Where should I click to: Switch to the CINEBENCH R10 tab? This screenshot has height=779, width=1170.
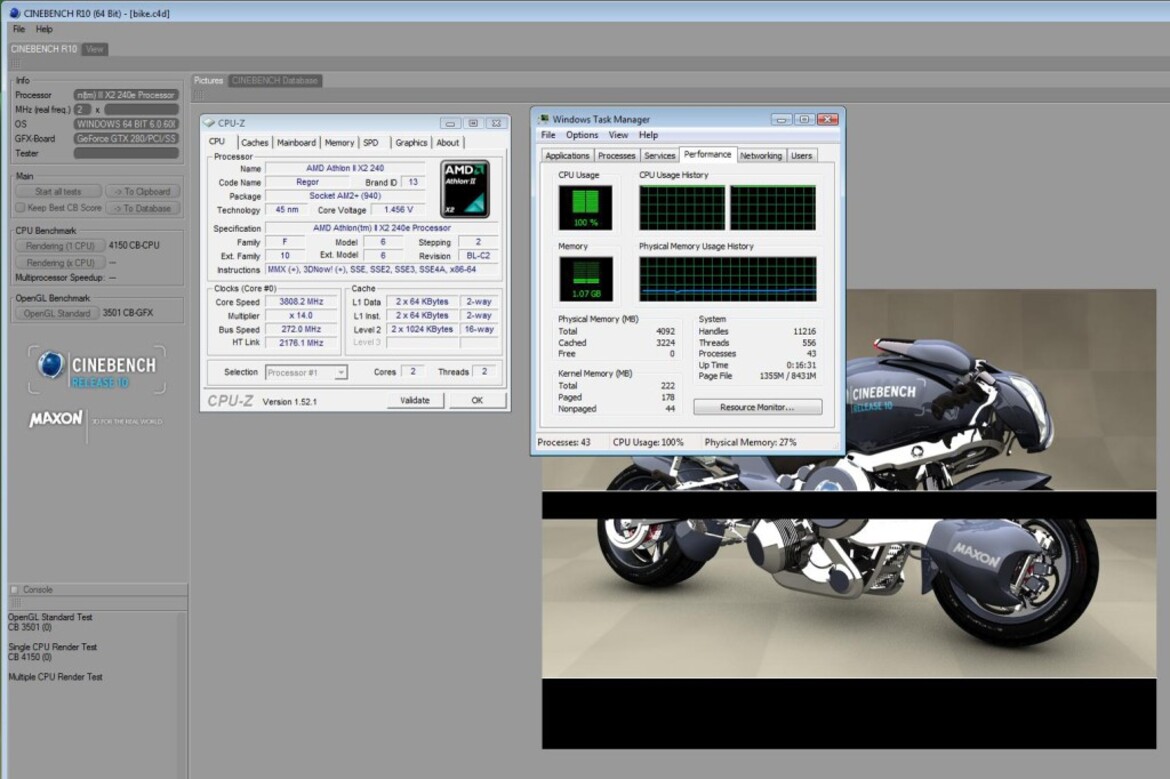43,49
